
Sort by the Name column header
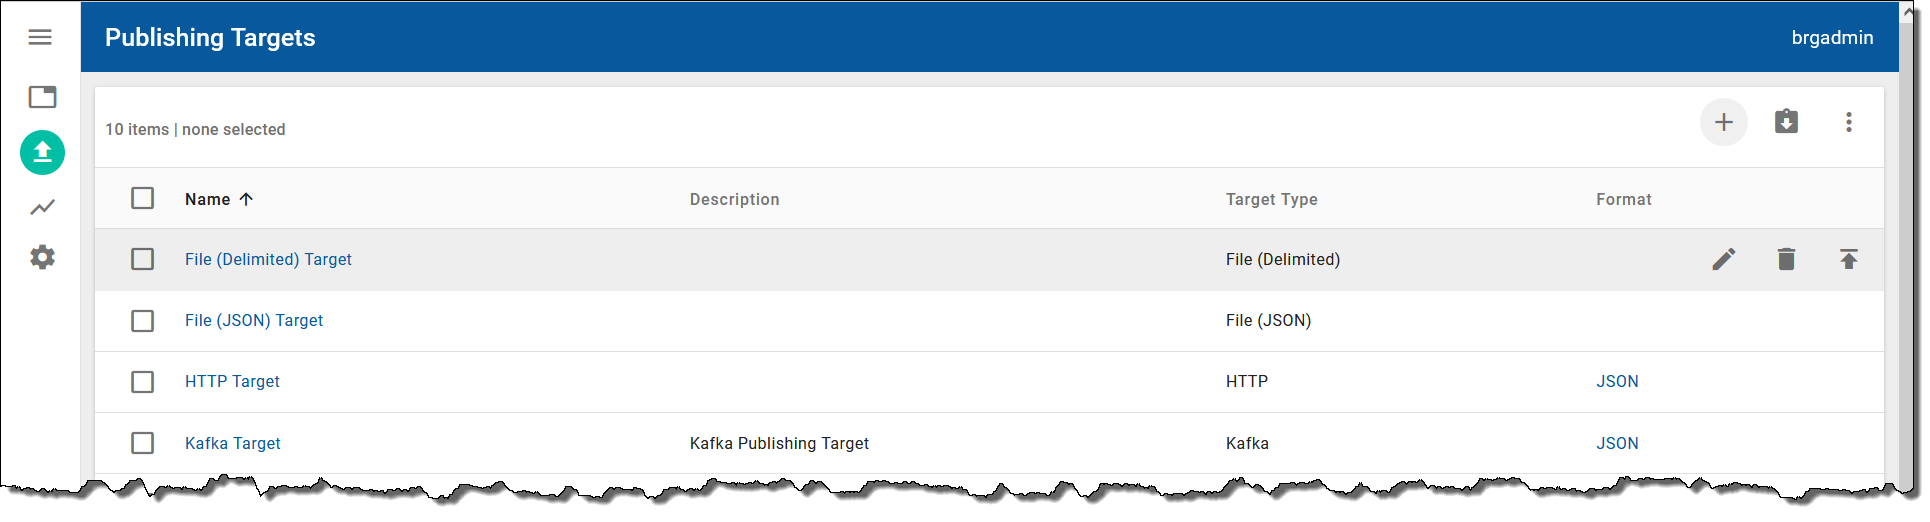(x=208, y=200)
